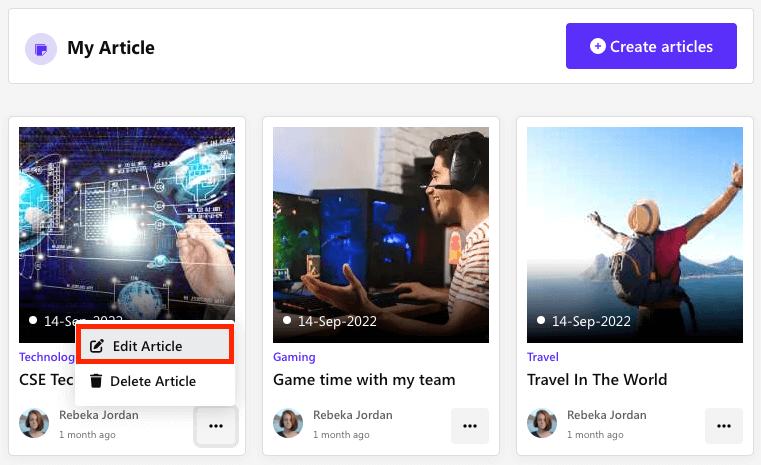Viewport: 761px width, 465px height.
Task: Collapse the three-dots menu on first card
Action: [216, 426]
